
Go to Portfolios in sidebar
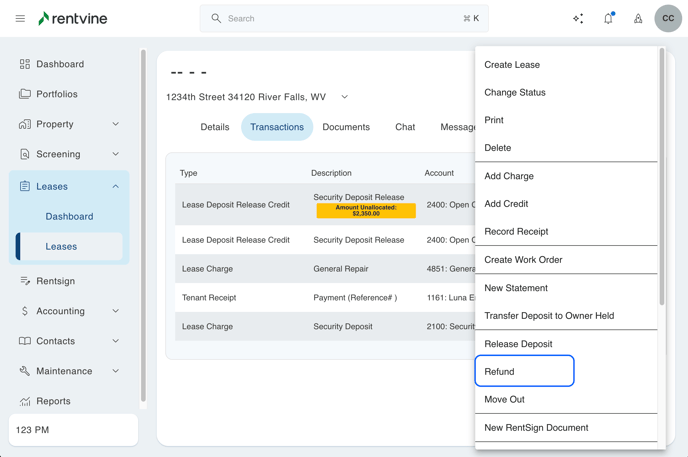(57, 94)
